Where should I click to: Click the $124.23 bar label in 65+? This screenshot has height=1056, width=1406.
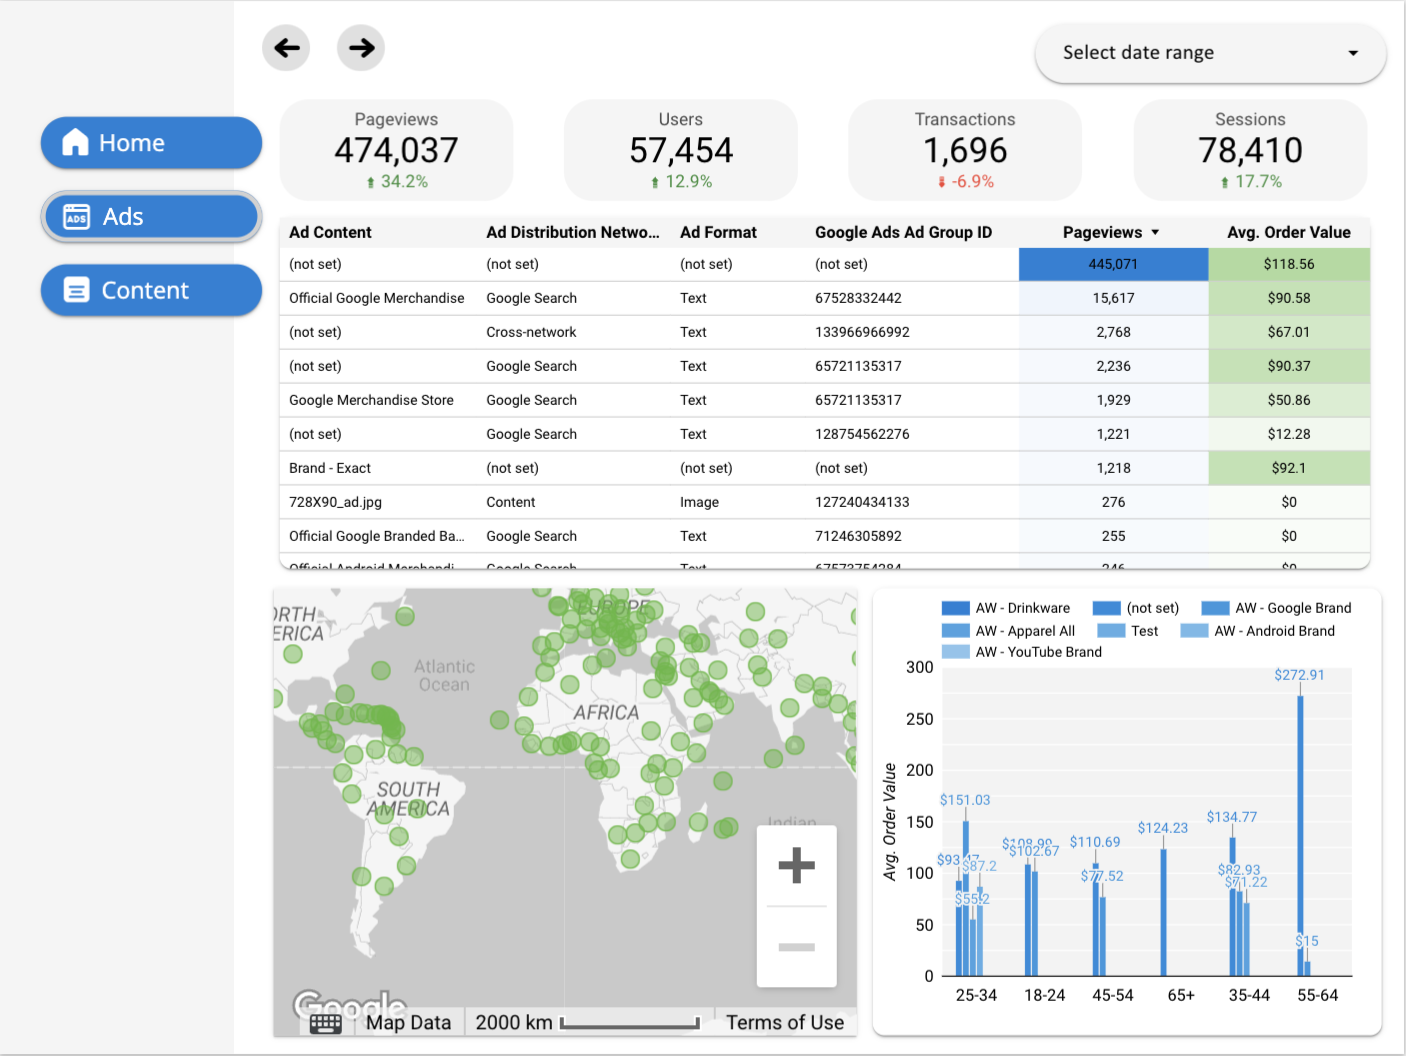pos(1163,828)
